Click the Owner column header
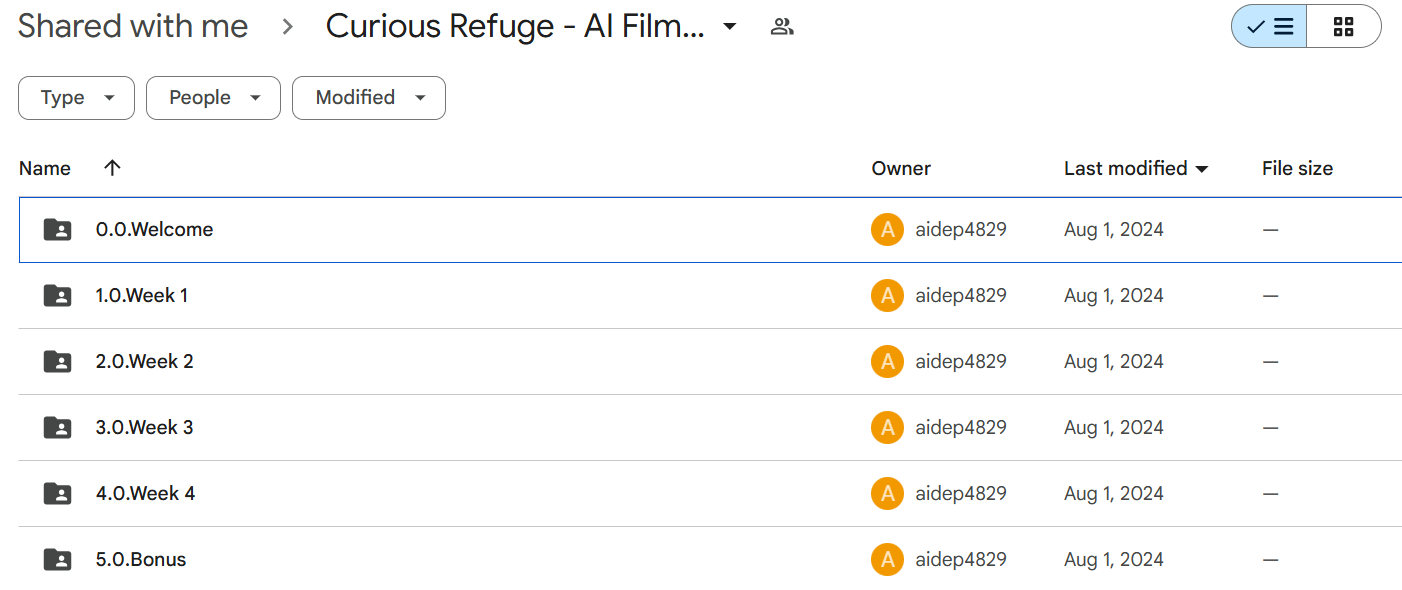The width and height of the screenshot is (1402, 590). (x=901, y=168)
